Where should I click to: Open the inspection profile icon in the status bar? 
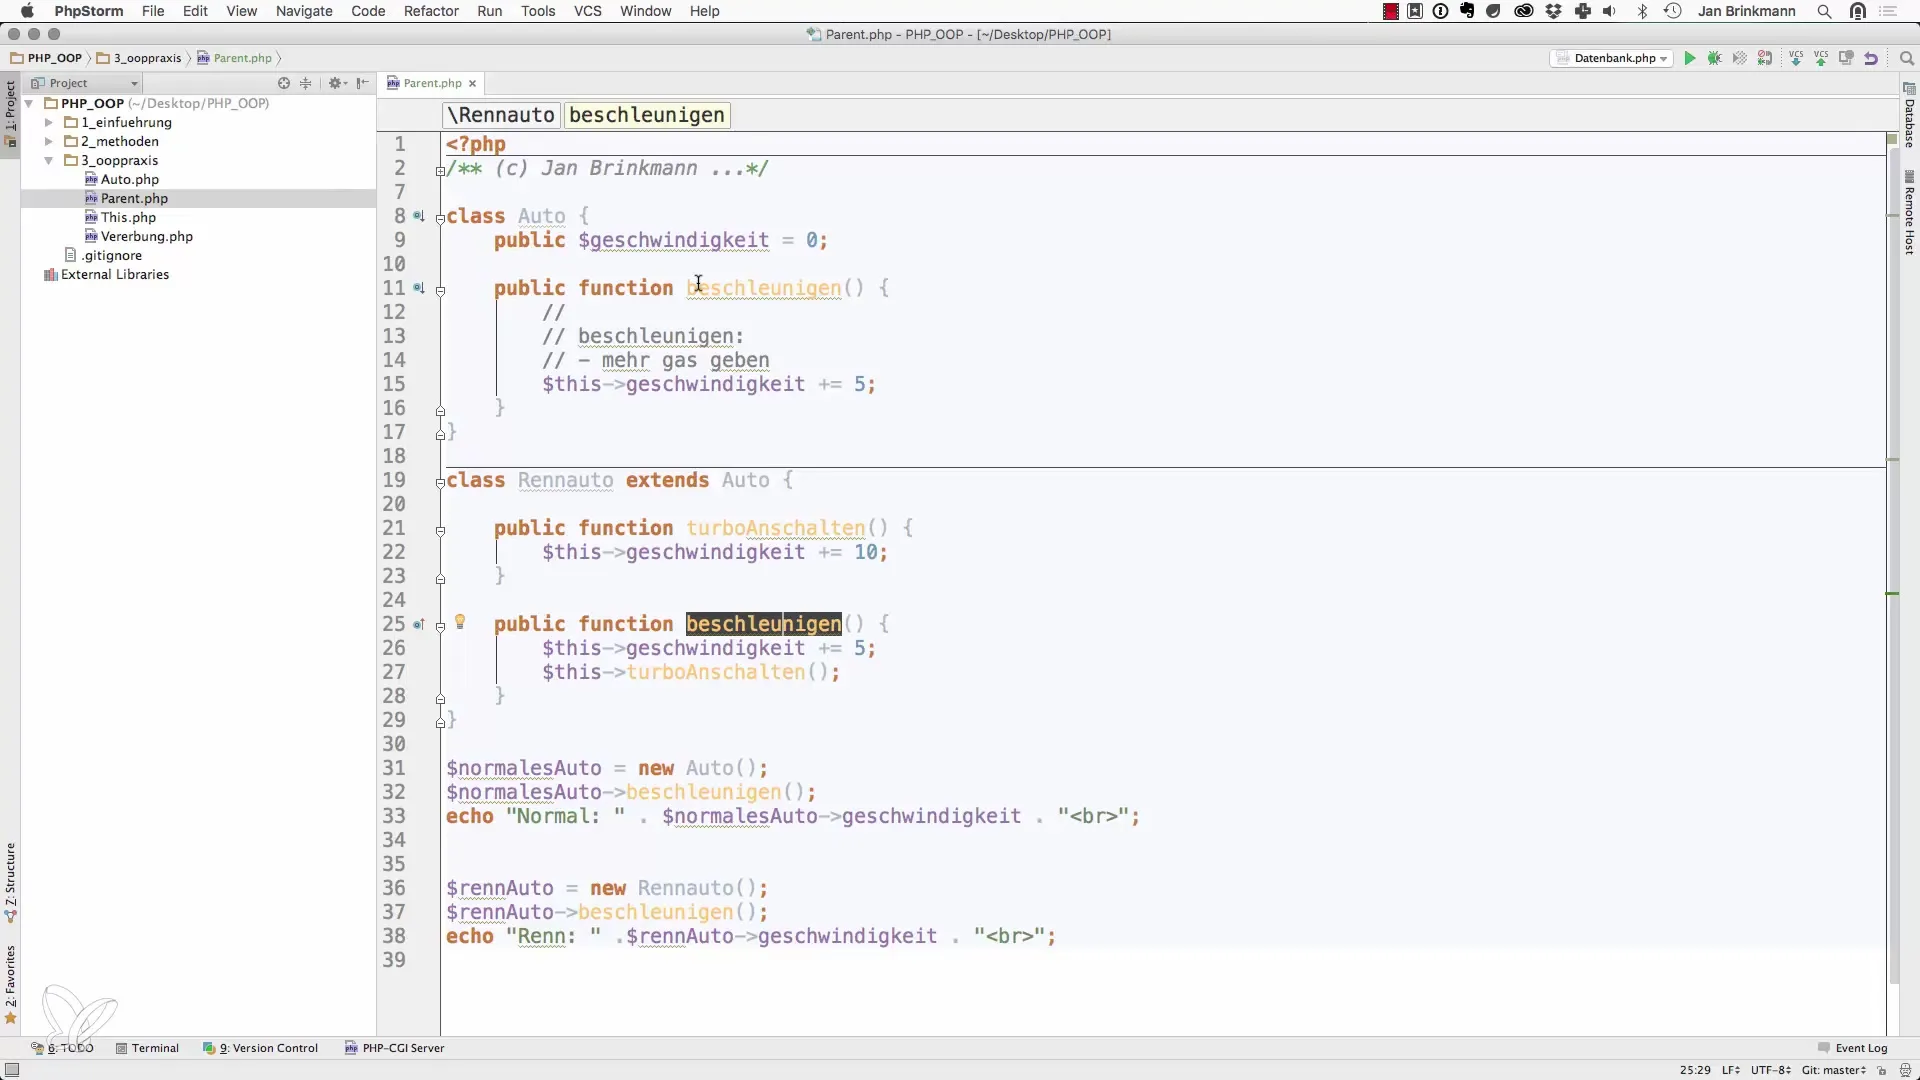click(1905, 1070)
